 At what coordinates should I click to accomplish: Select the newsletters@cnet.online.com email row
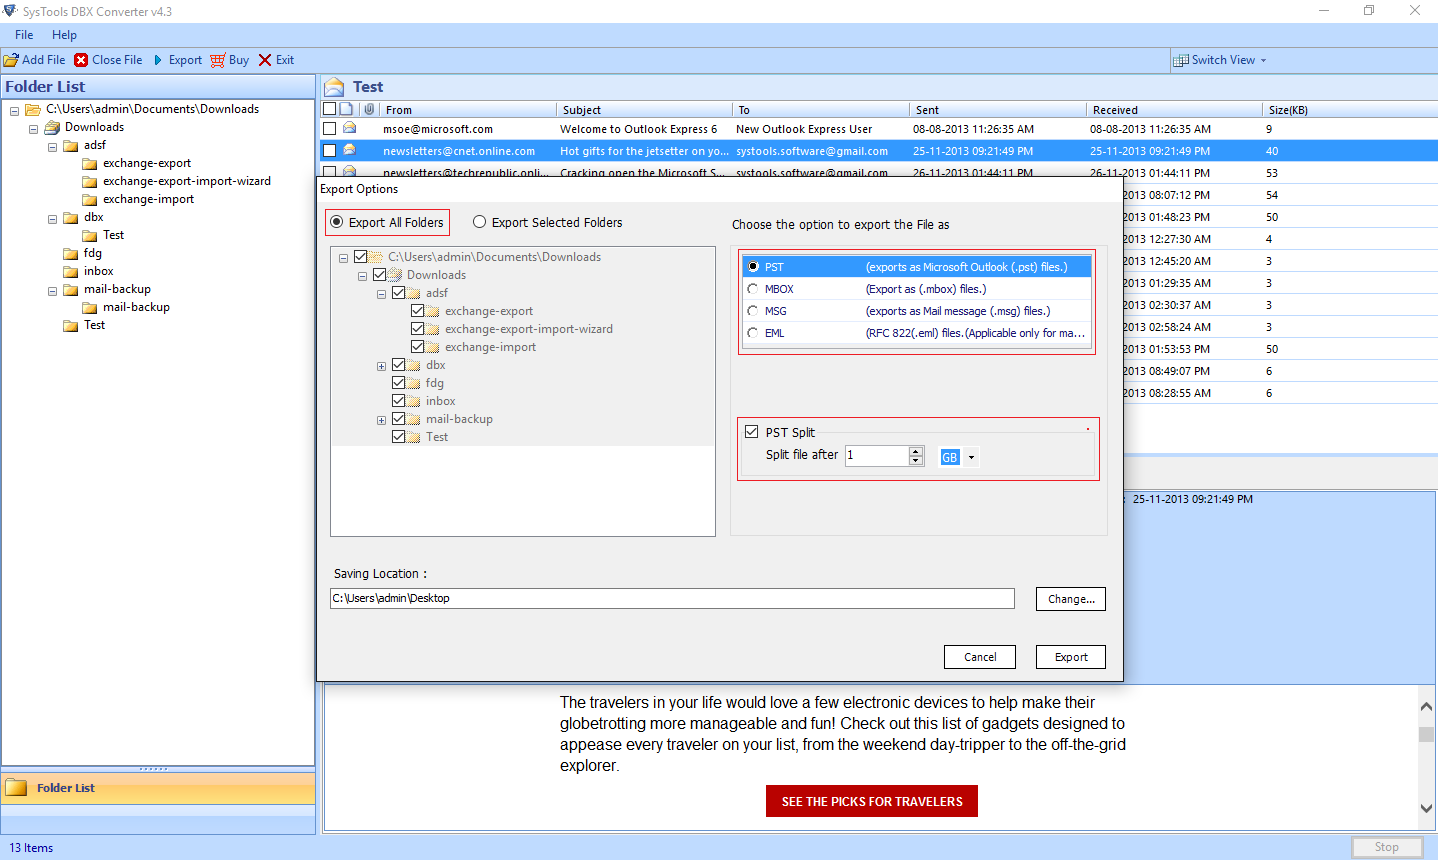878,151
